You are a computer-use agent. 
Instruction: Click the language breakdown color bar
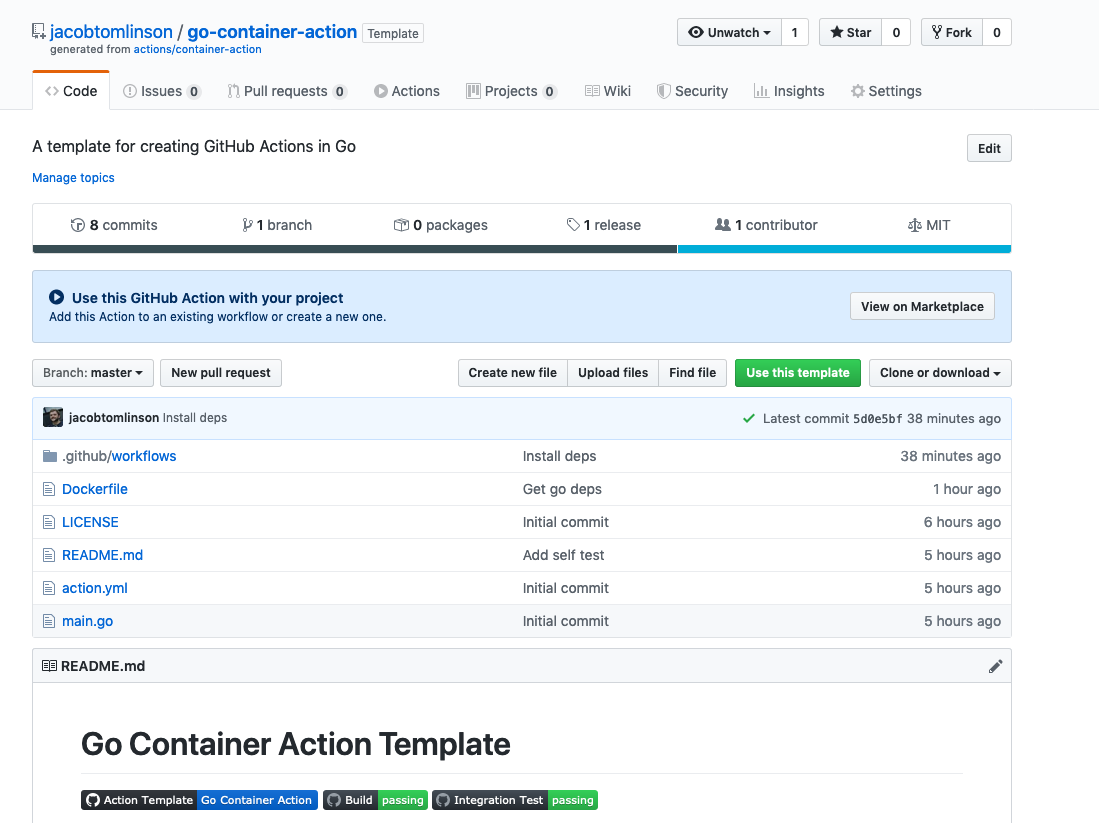[x=521, y=249]
